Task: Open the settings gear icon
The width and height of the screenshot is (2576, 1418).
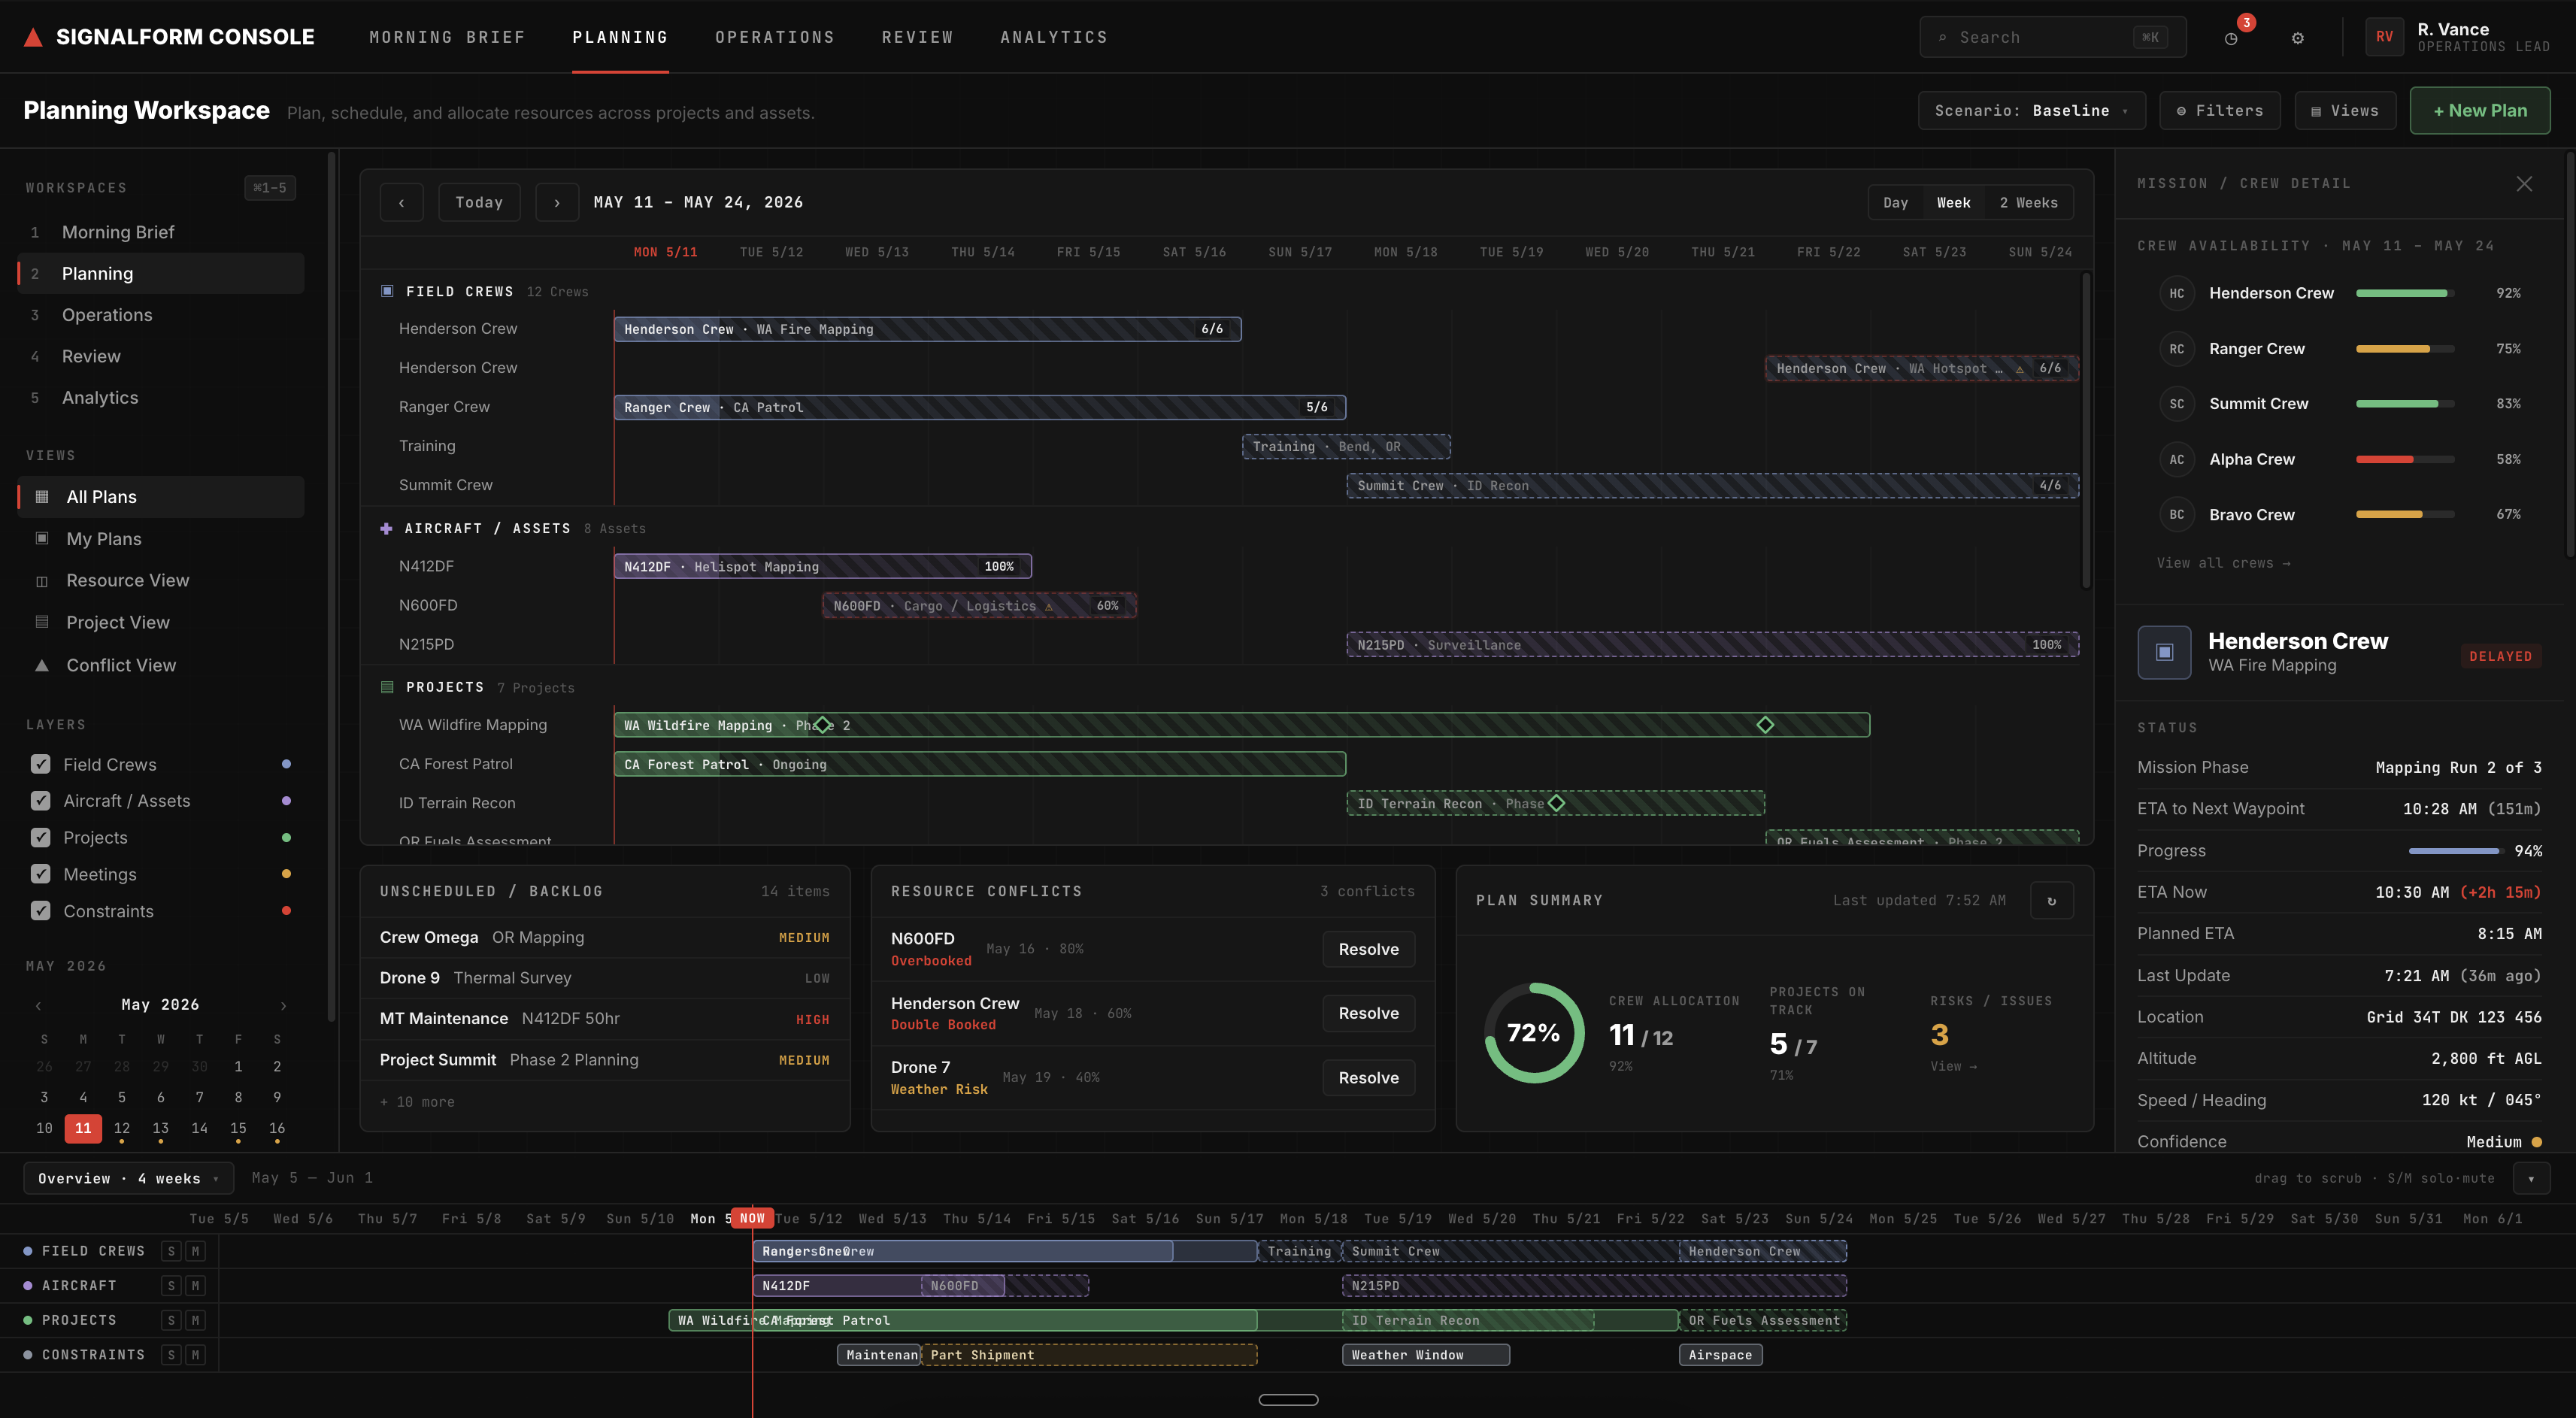Action: pos(2298,38)
